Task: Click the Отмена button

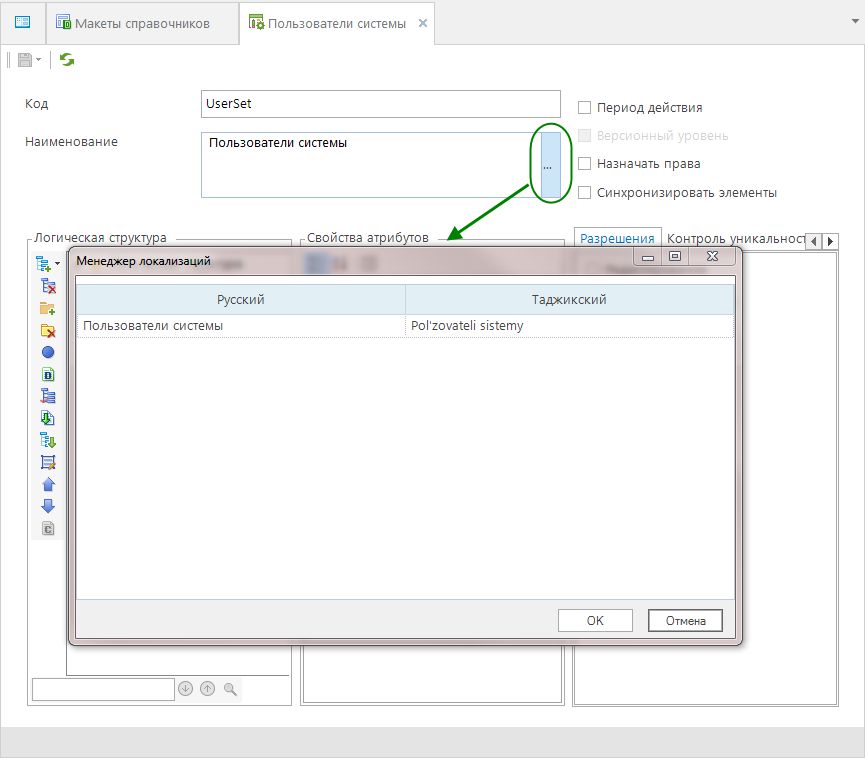Action: (685, 621)
